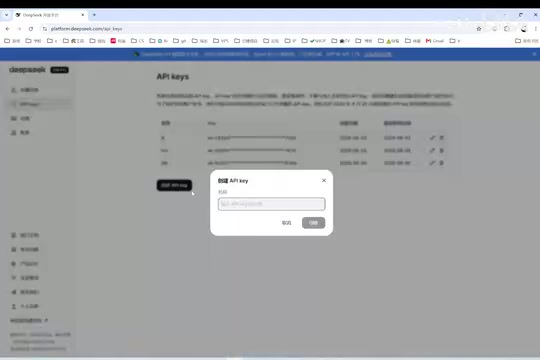
Task: Edit the bottom API key row's name
Action: pyautogui.click(x=432, y=163)
